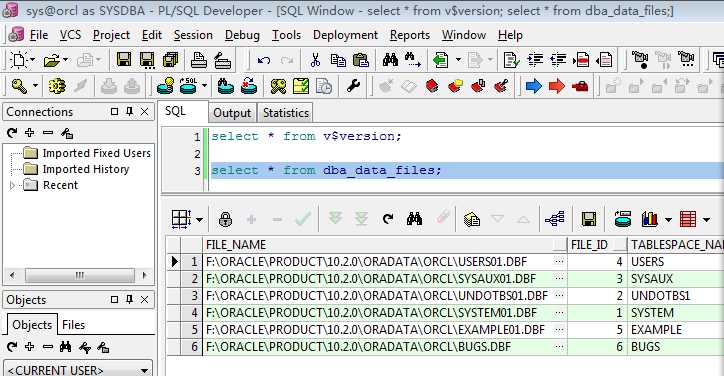Switch to the Files tab in Objects panel
The image size is (724, 376).
(73, 325)
